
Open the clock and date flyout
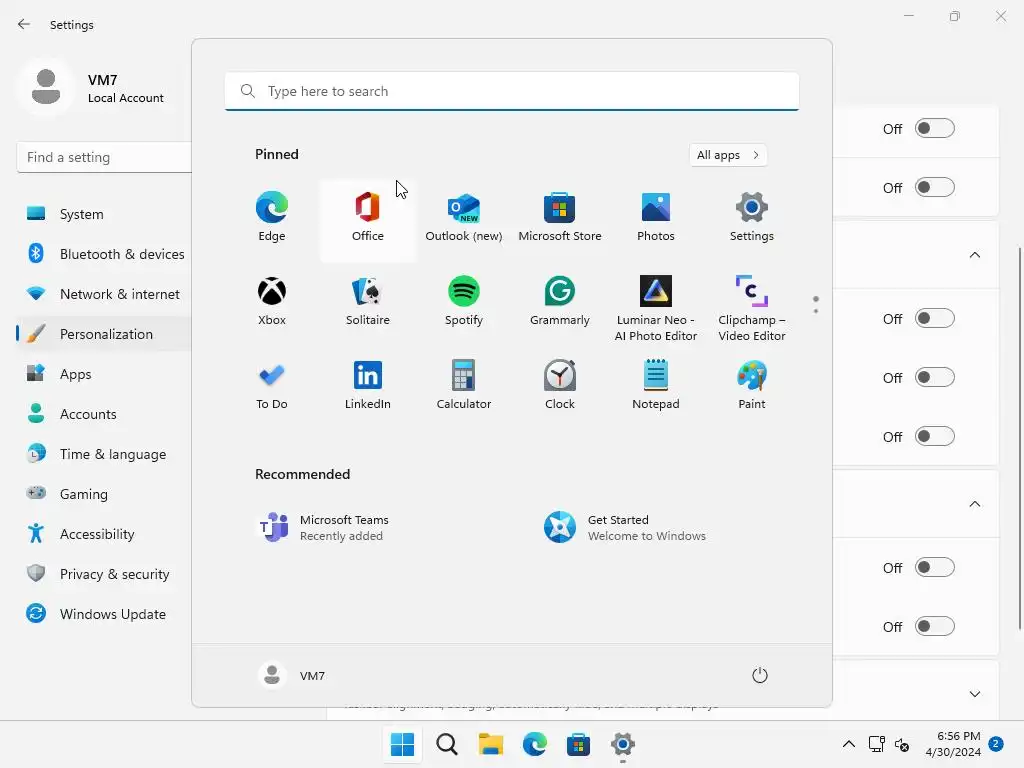(x=953, y=744)
